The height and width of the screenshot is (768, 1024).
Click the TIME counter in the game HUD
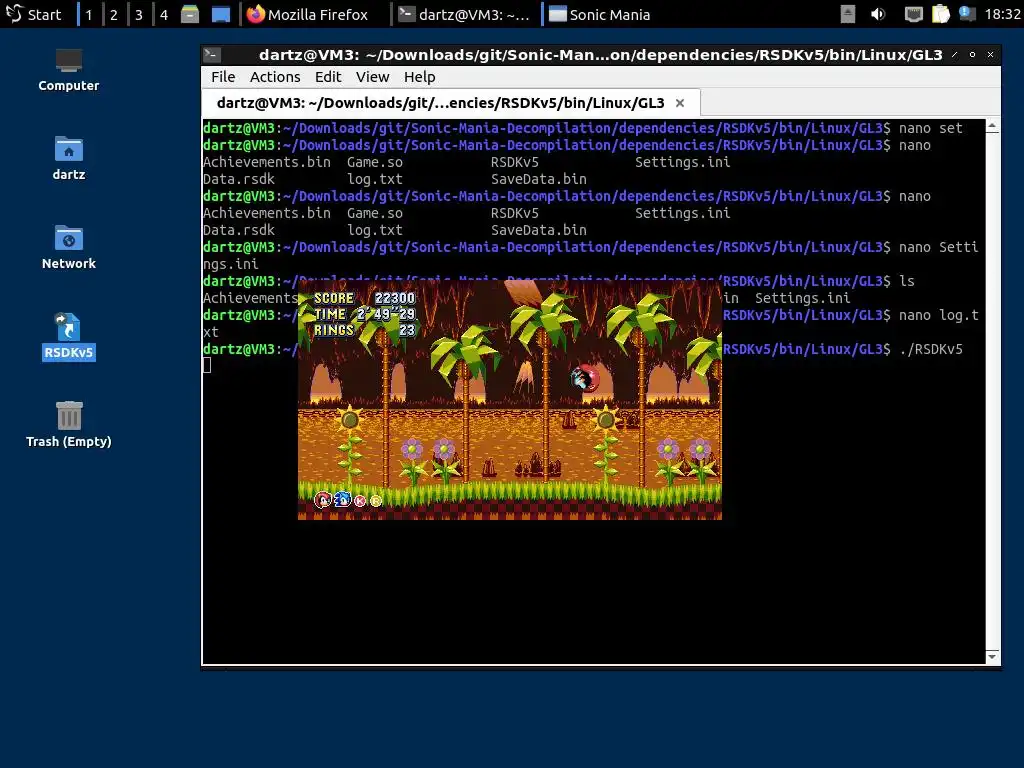point(364,314)
